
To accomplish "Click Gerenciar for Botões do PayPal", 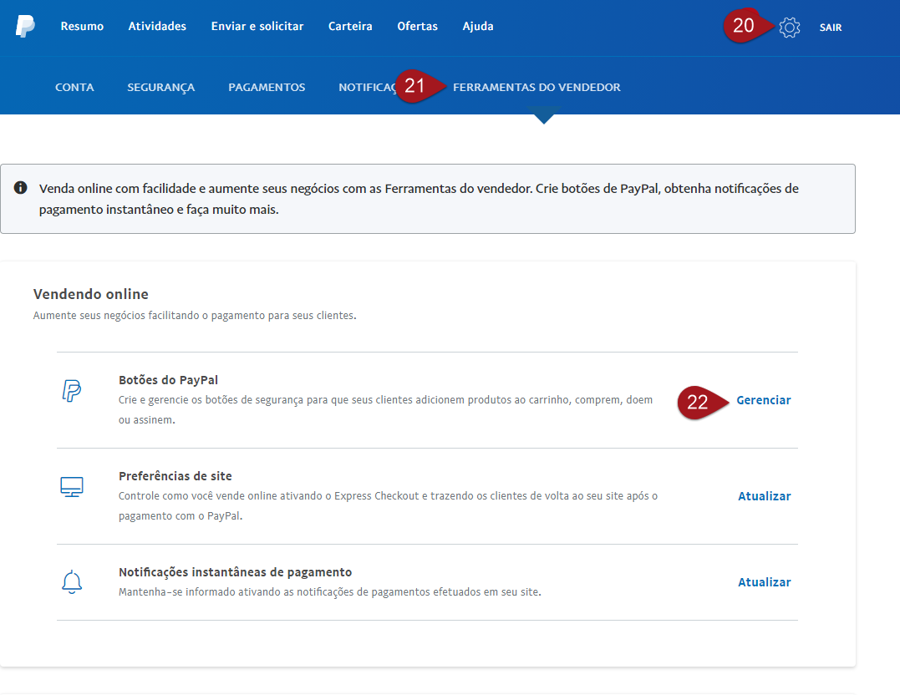I will [x=763, y=400].
